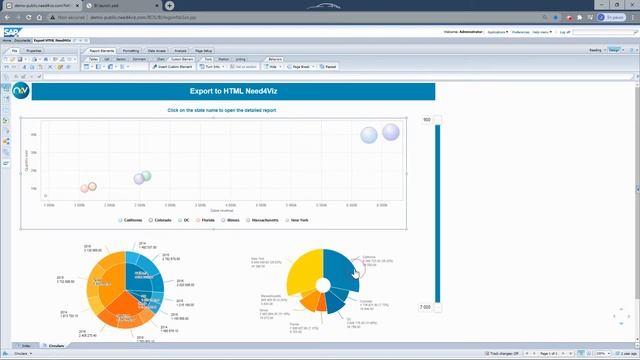Click the formula bar input field

(338, 76)
